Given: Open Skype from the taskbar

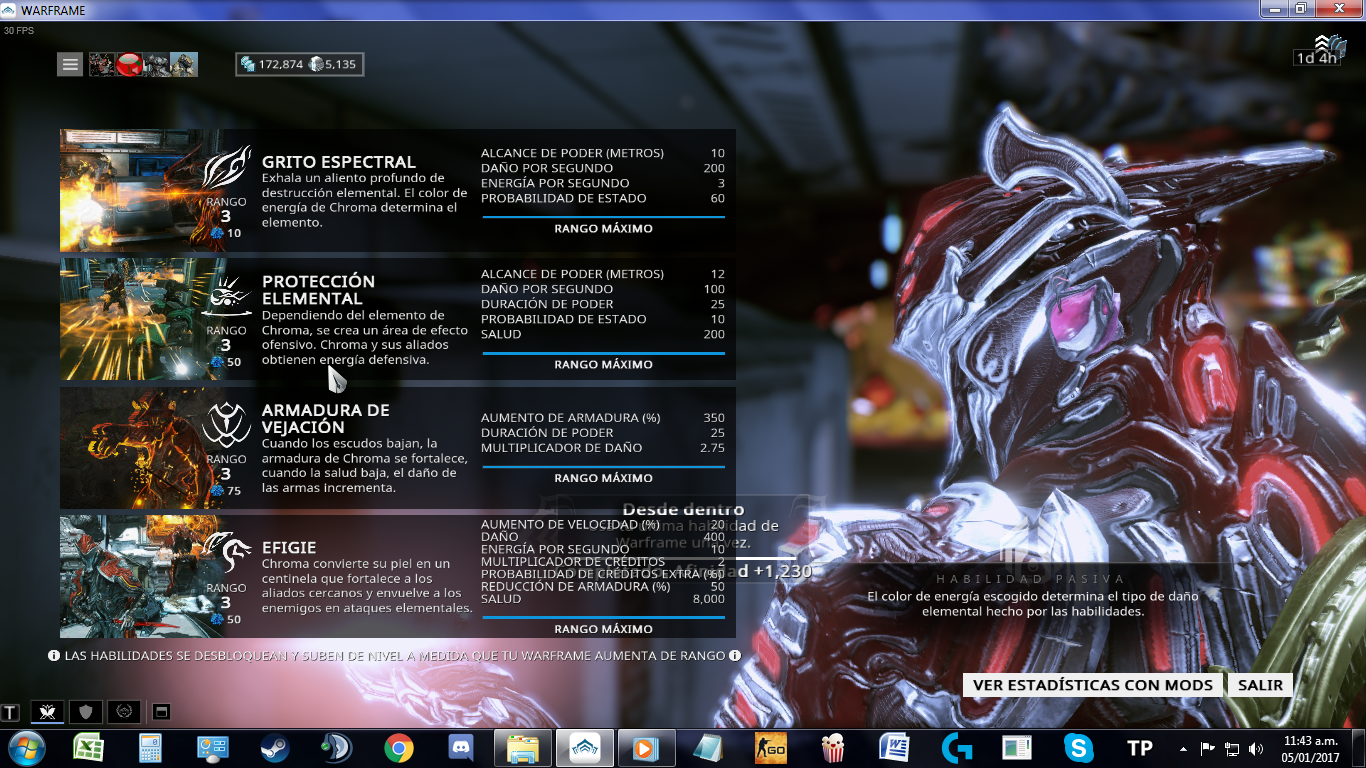Looking at the screenshot, I should (x=1079, y=748).
